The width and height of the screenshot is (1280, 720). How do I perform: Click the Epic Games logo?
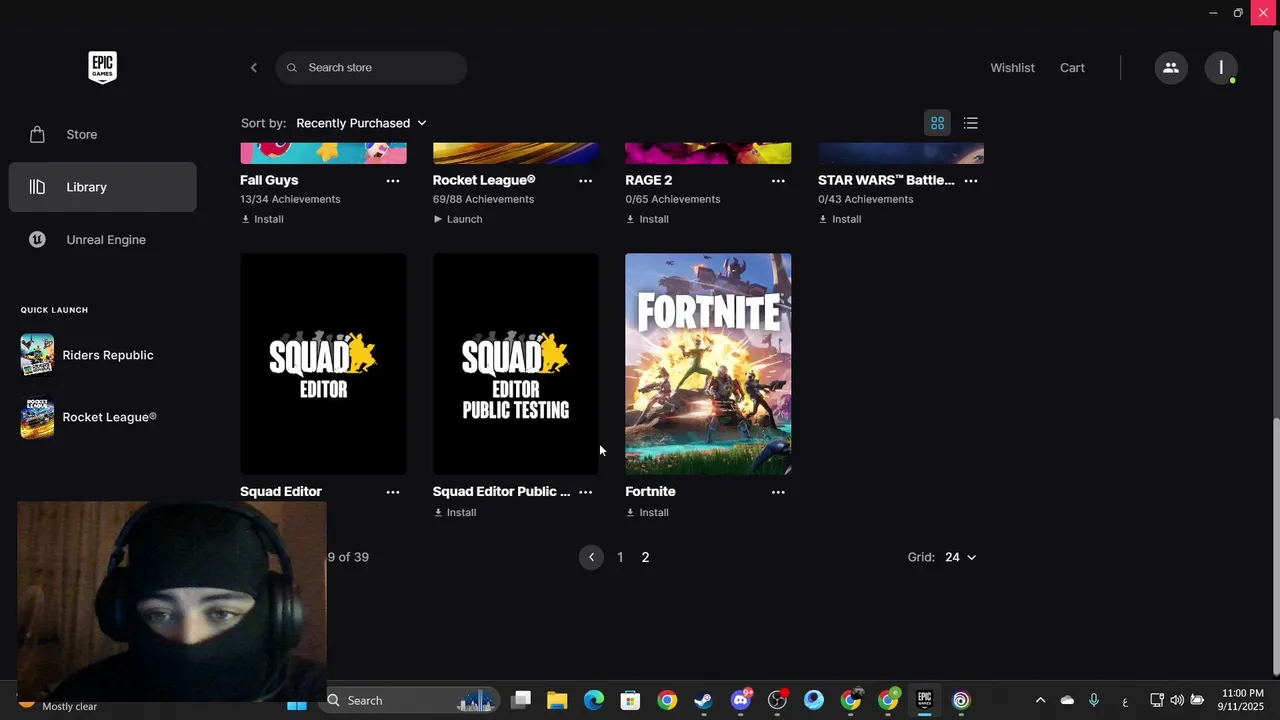[102, 67]
